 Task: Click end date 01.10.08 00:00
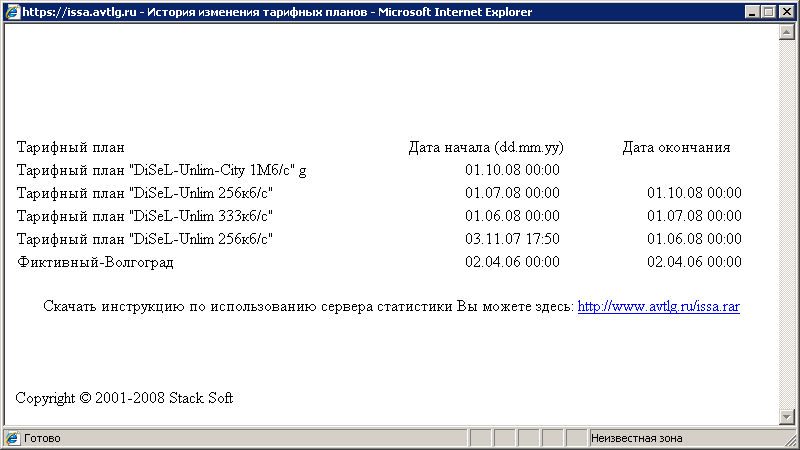694,193
